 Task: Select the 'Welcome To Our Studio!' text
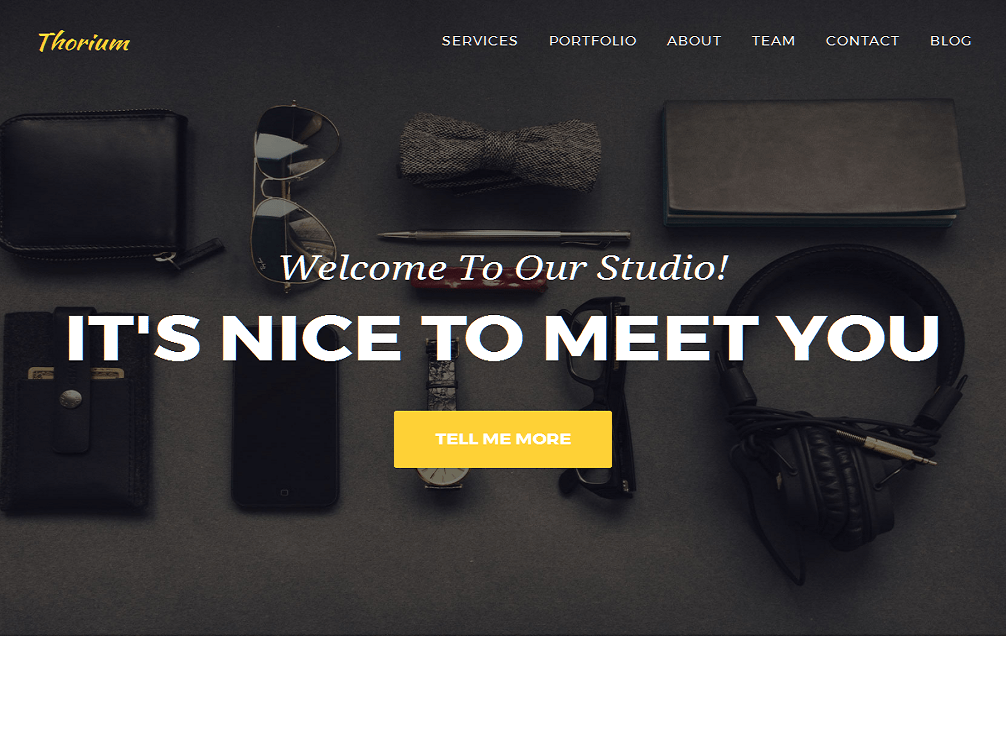click(x=504, y=267)
